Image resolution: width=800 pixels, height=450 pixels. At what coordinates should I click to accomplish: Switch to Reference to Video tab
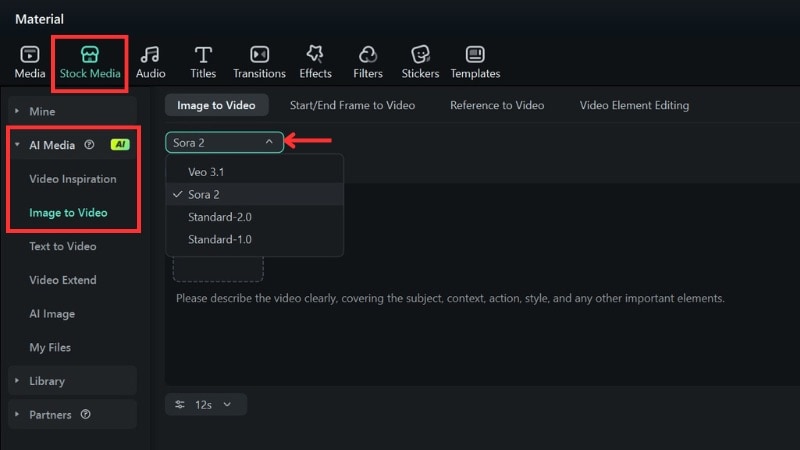[x=497, y=105]
